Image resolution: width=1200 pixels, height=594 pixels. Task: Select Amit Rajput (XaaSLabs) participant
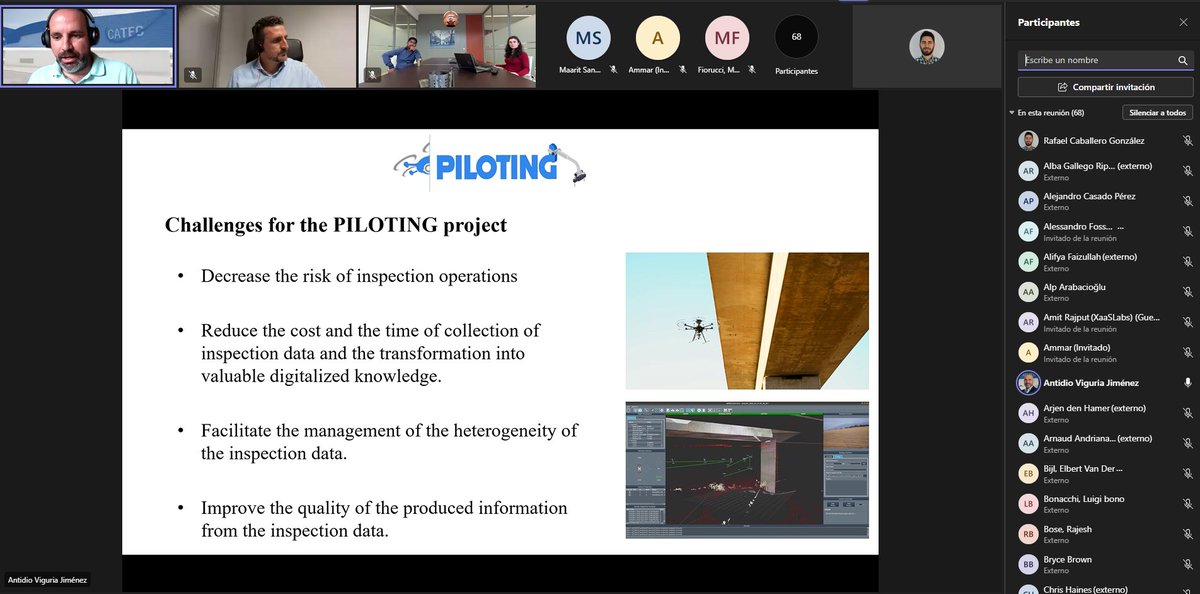click(x=1104, y=322)
